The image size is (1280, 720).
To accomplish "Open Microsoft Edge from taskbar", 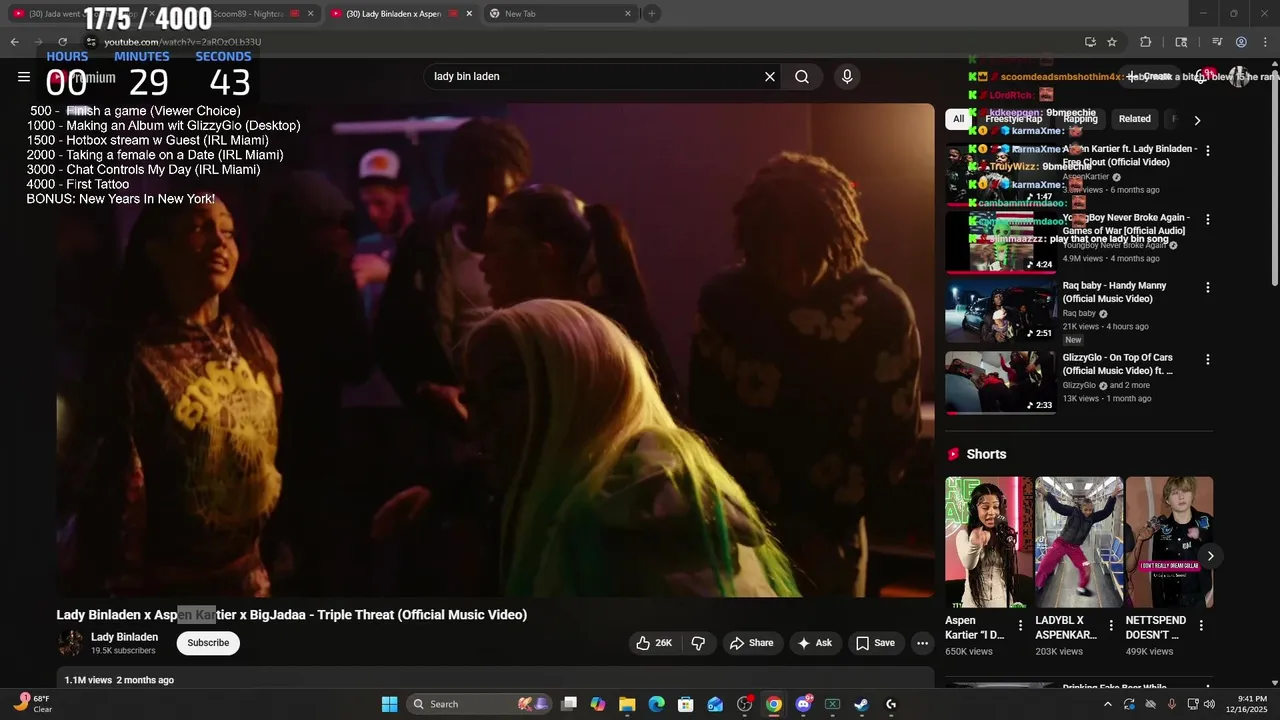I will point(656,704).
